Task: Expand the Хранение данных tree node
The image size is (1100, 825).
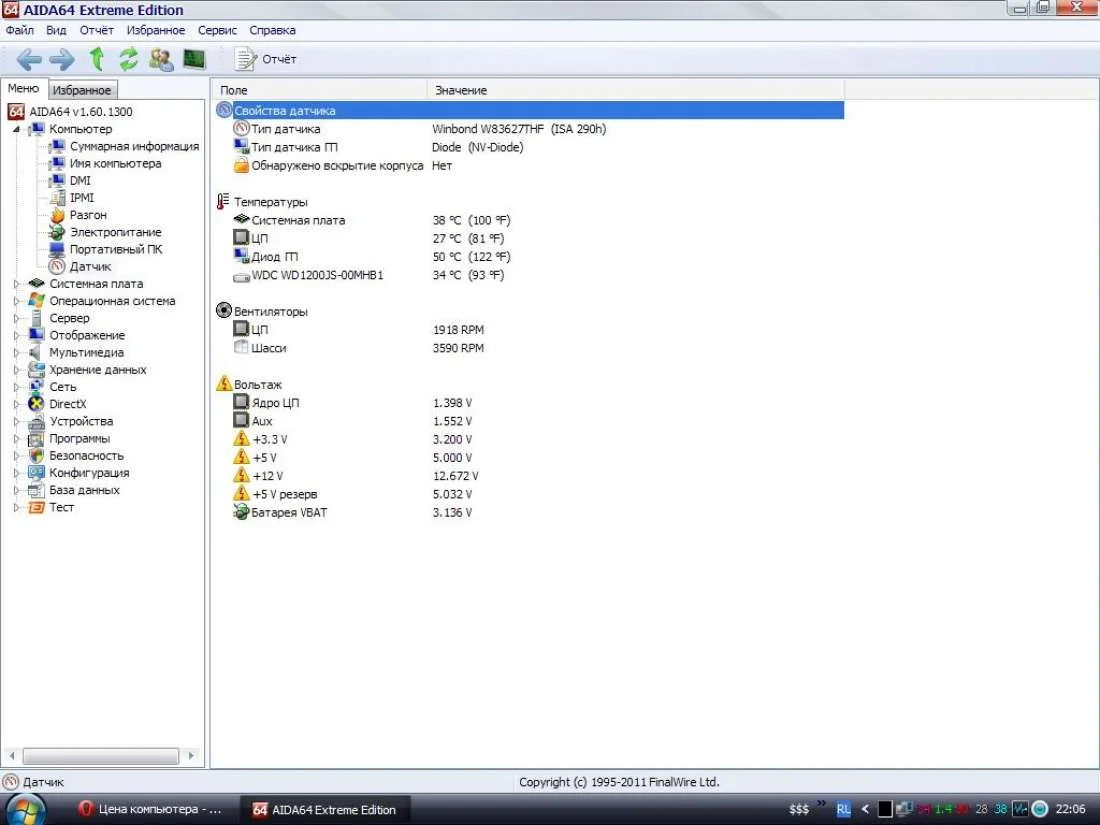Action: [x=16, y=370]
